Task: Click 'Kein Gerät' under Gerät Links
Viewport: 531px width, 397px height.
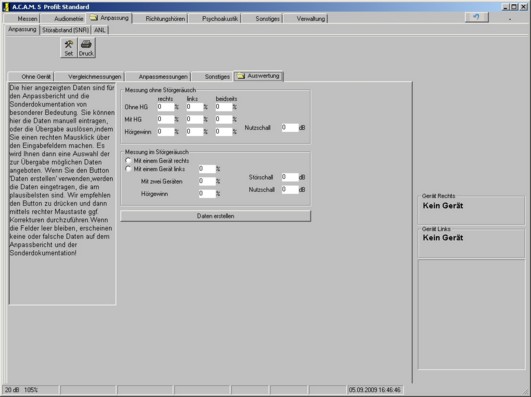Action: (x=443, y=238)
